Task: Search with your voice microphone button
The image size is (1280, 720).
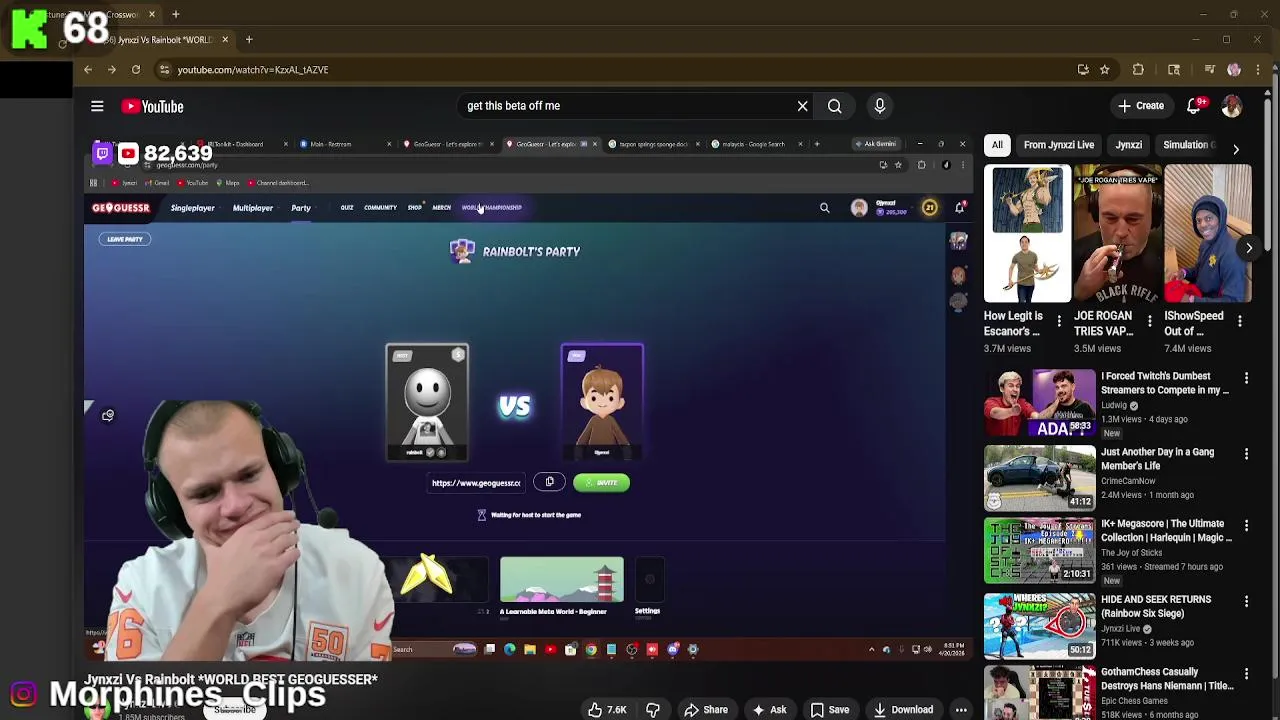Action: [x=880, y=106]
